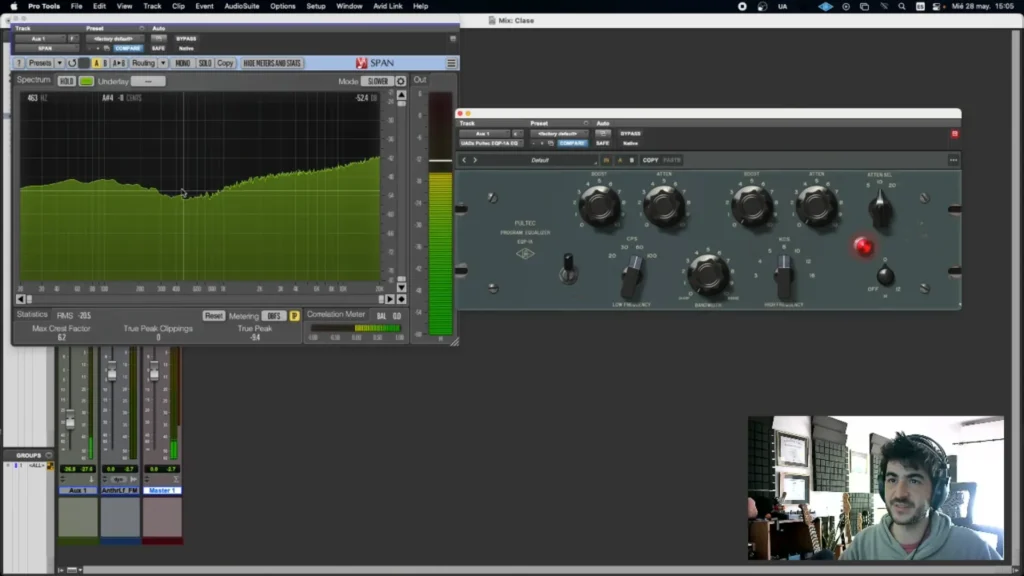Toggle SPAN spectrum HOLD button

66,82
